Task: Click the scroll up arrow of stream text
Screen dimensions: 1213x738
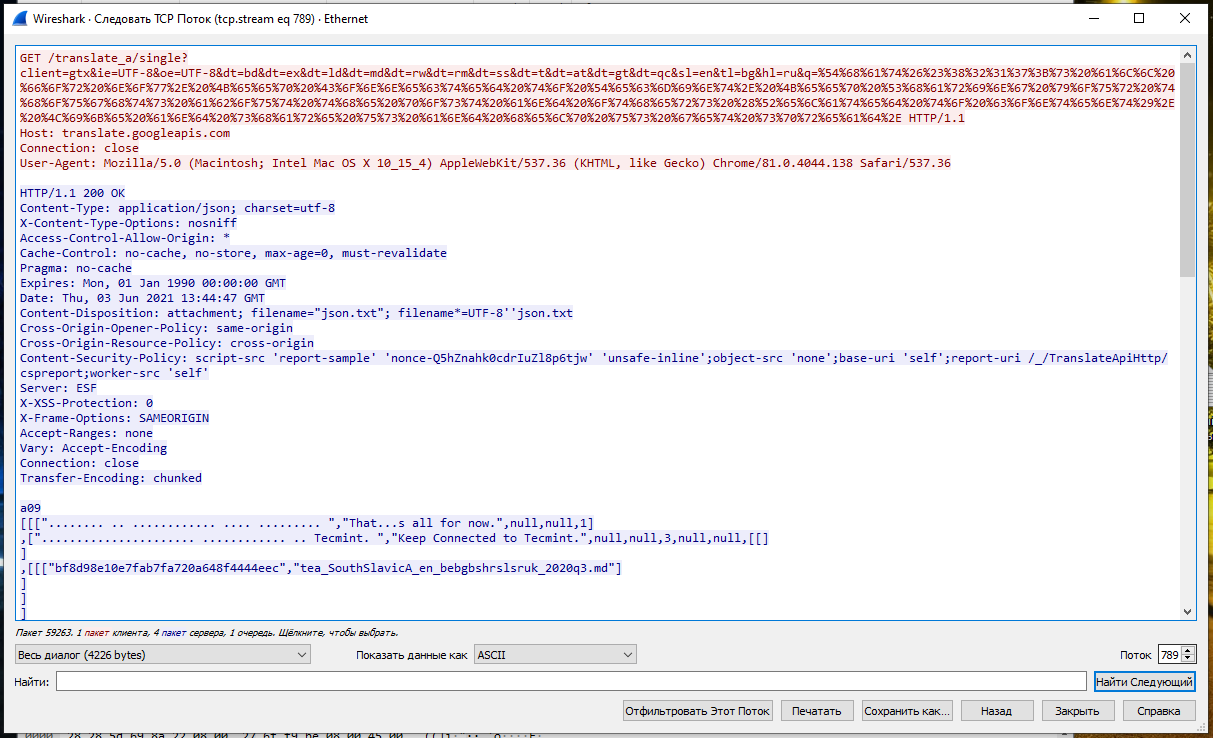Action: pos(1188,56)
